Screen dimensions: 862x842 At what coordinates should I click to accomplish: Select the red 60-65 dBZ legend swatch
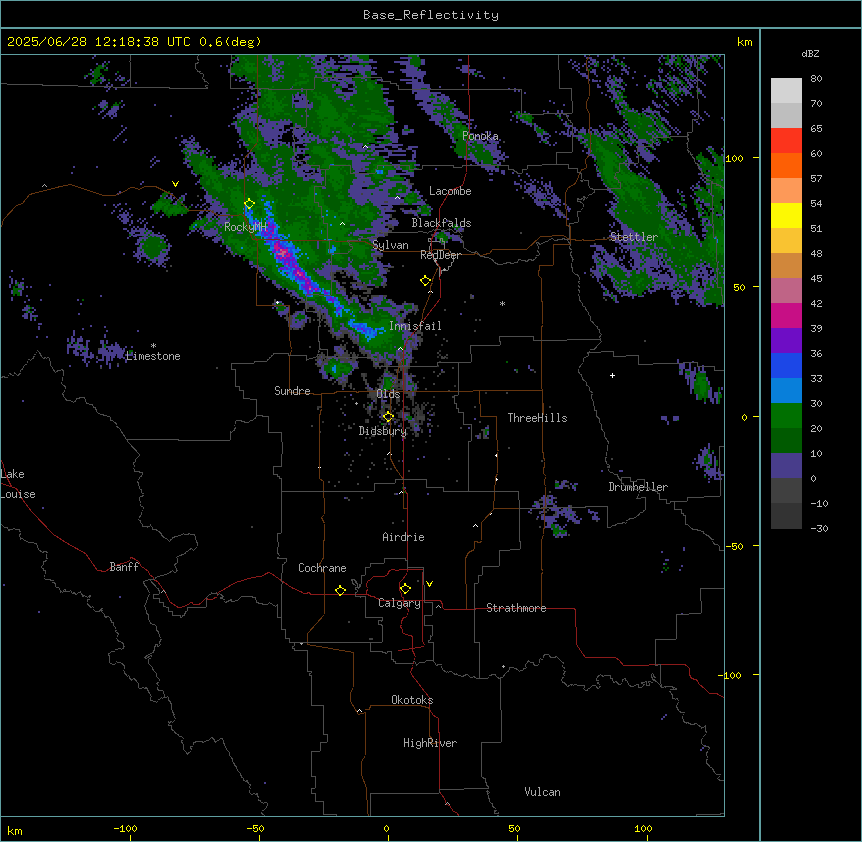click(x=786, y=141)
